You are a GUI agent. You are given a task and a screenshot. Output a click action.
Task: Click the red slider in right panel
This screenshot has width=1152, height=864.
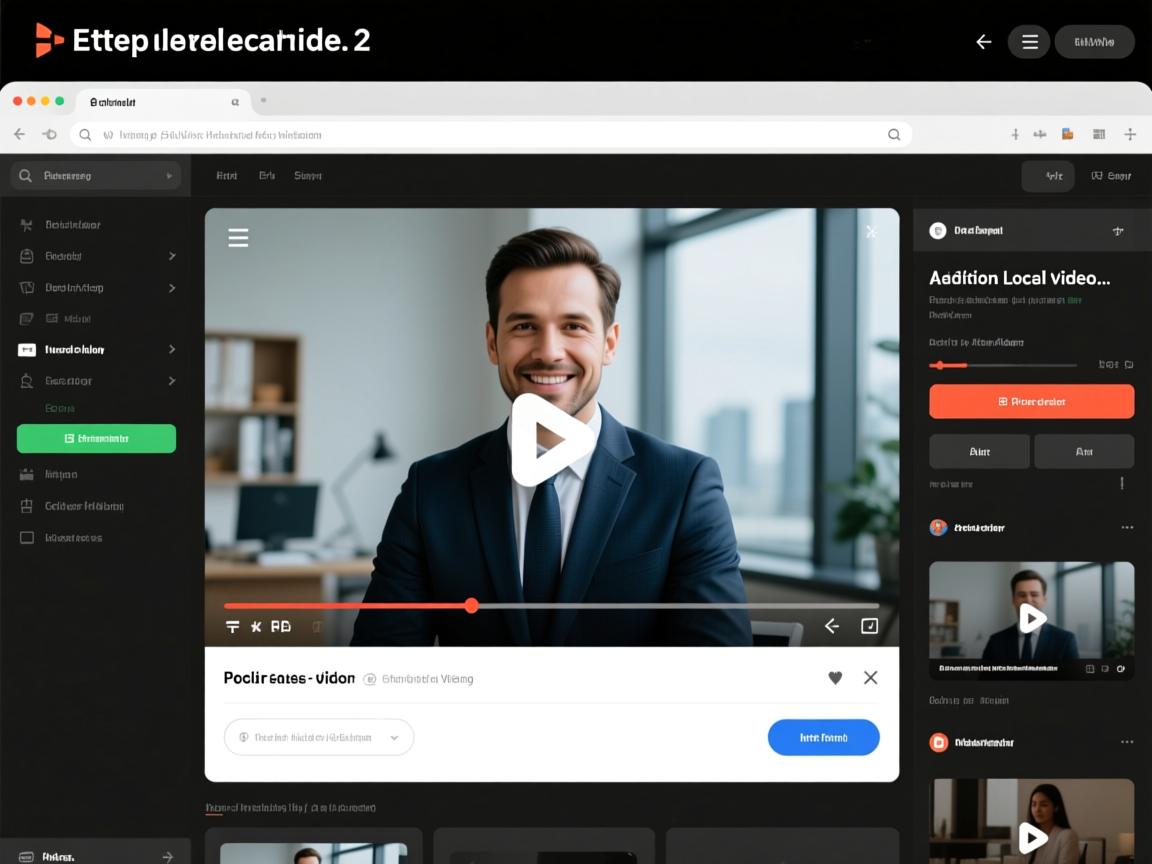point(948,365)
